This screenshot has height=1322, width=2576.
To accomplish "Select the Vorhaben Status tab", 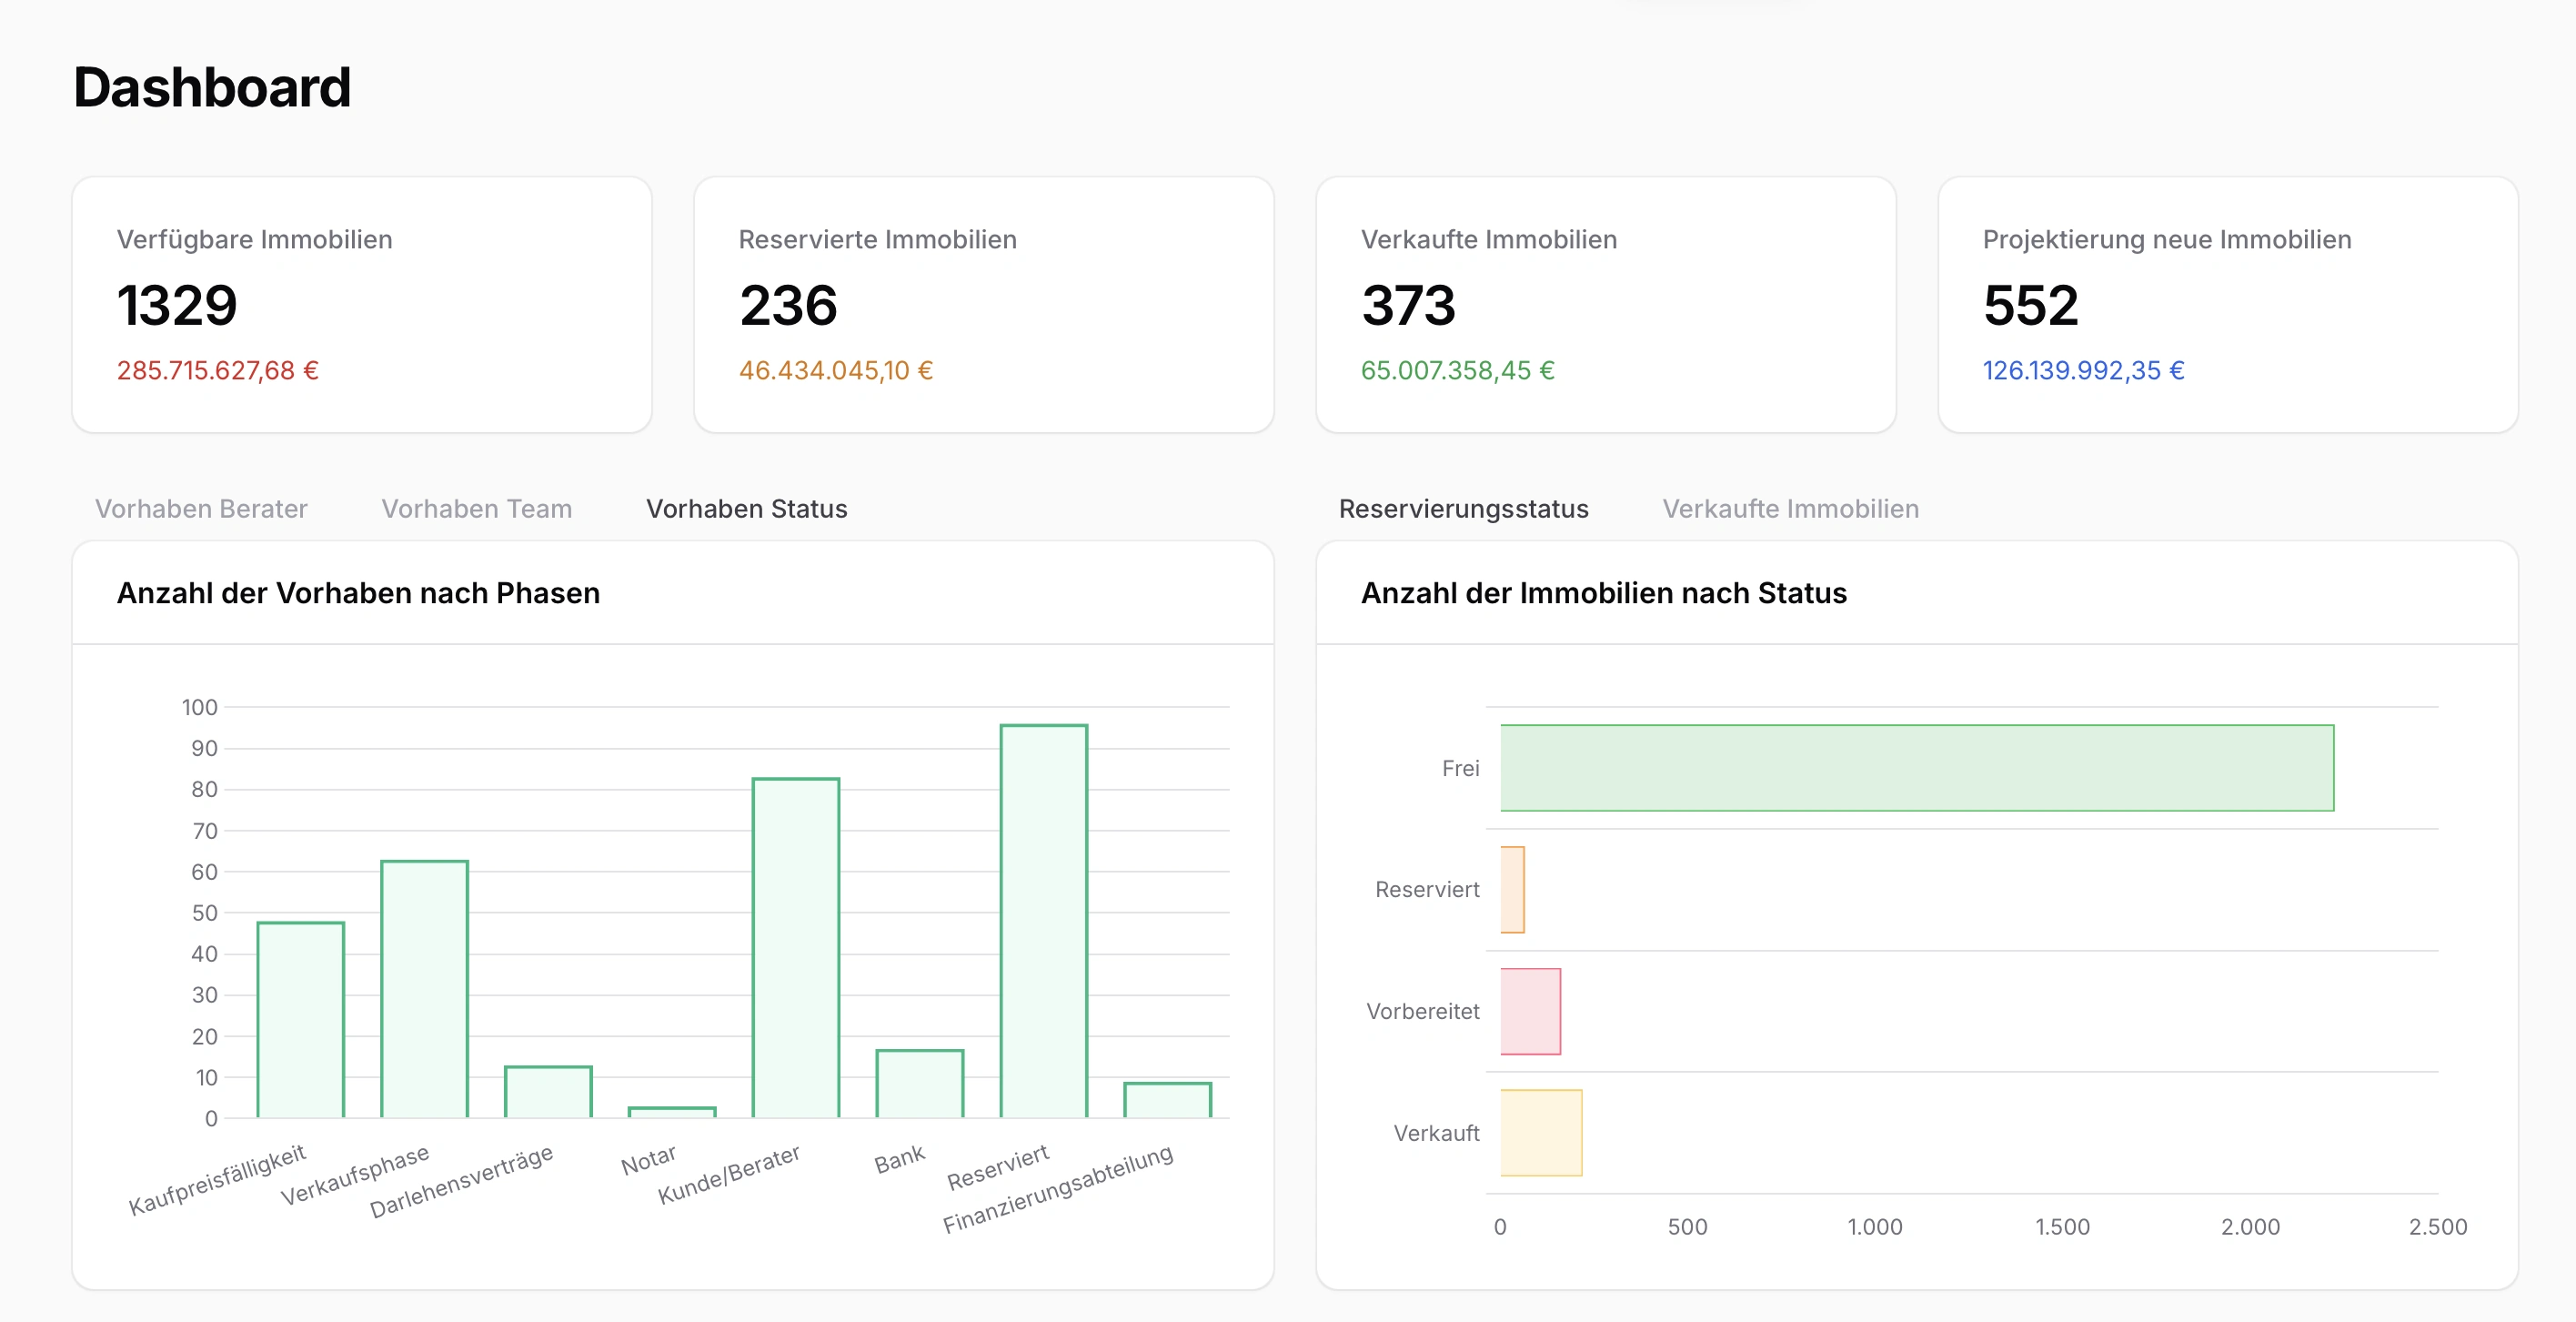I will point(746,509).
